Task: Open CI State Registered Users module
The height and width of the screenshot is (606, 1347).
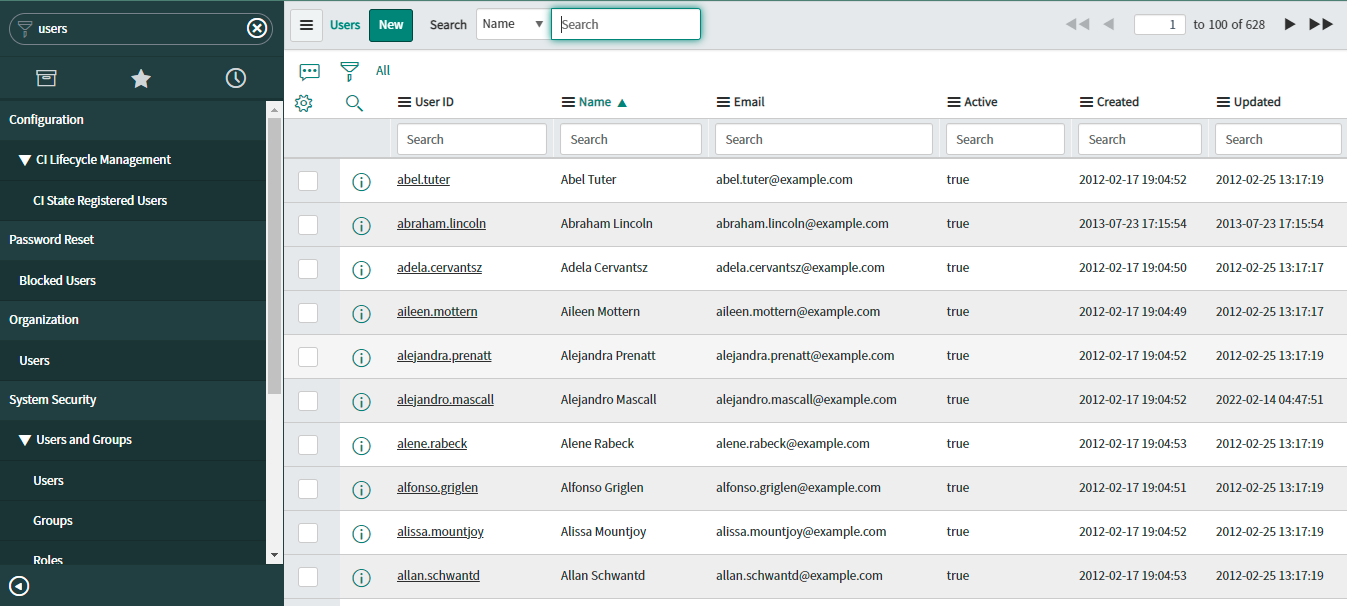Action: tap(100, 201)
